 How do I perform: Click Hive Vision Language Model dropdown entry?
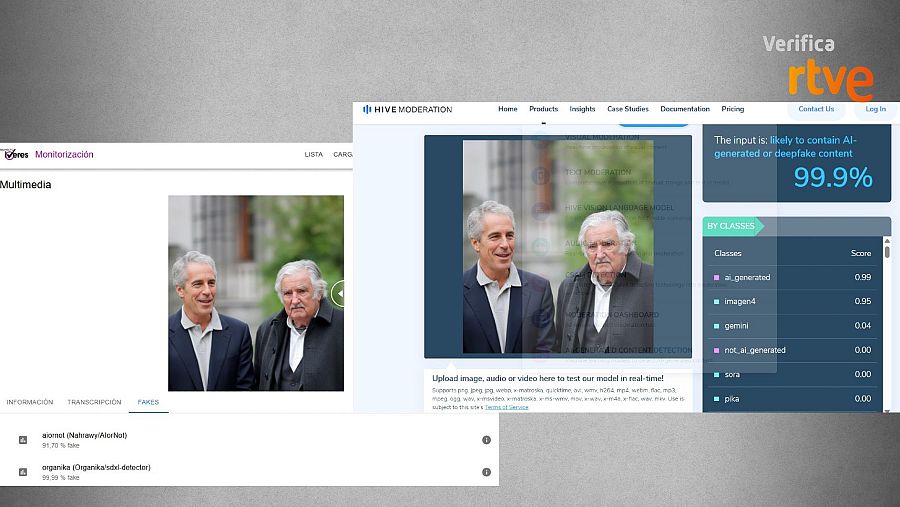click(619, 208)
